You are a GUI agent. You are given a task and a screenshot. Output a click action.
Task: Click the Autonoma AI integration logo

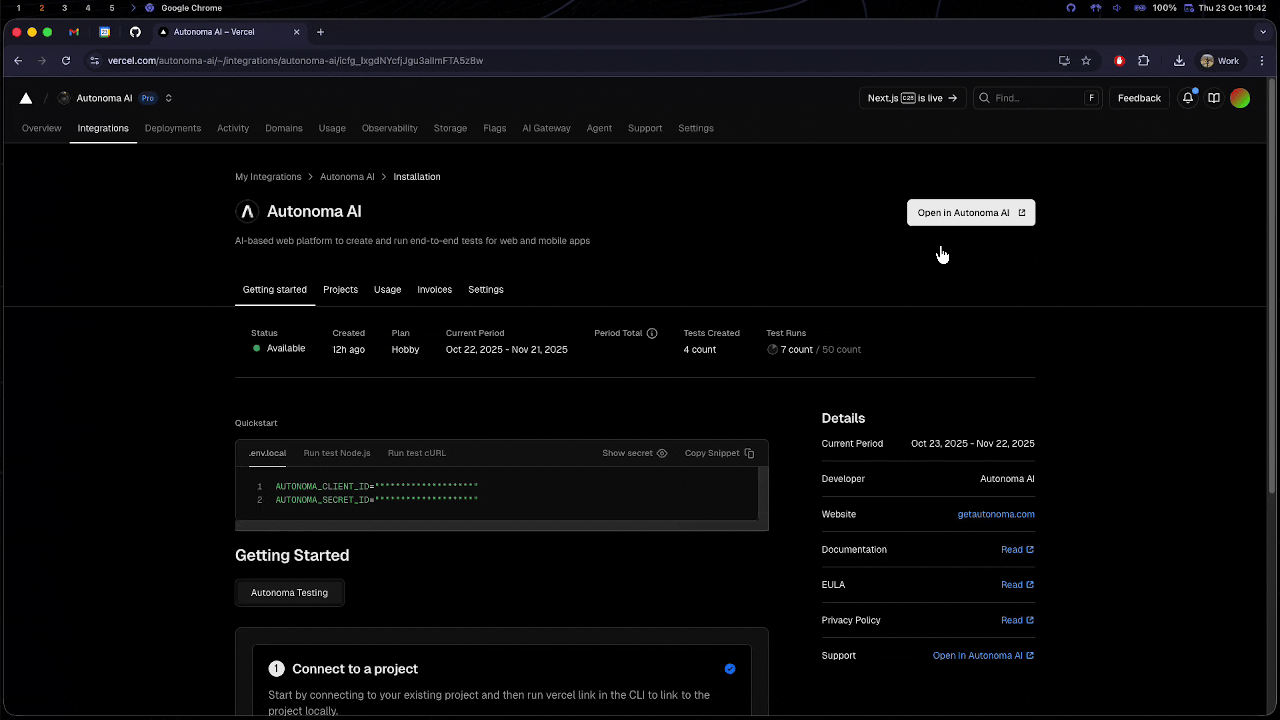pos(247,211)
